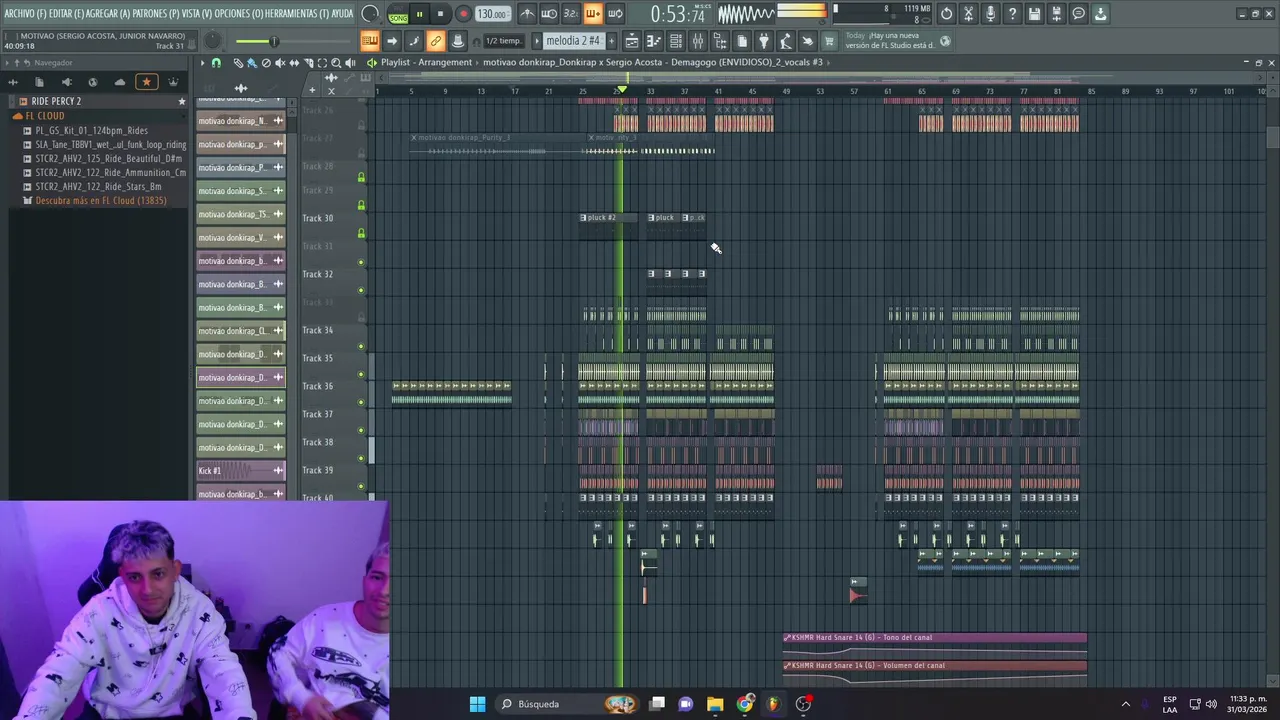
Task: Pause playback with the pause button
Action: pyautogui.click(x=419, y=14)
